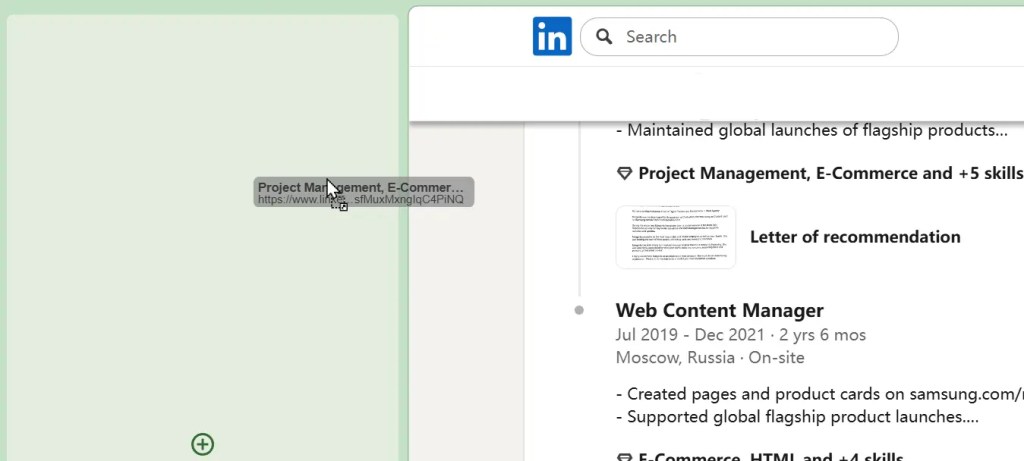Focus the LinkedIn Search field
1024x461 pixels.
point(750,37)
